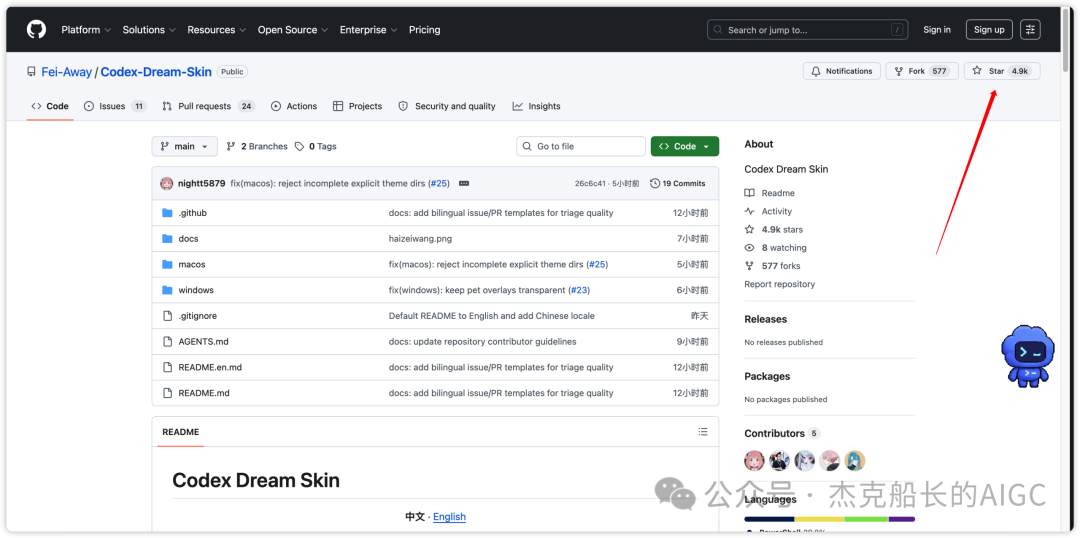Open the Releases heading link
The height and width of the screenshot is (538, 1080).
pyautogui.click(x=765, y=319)
